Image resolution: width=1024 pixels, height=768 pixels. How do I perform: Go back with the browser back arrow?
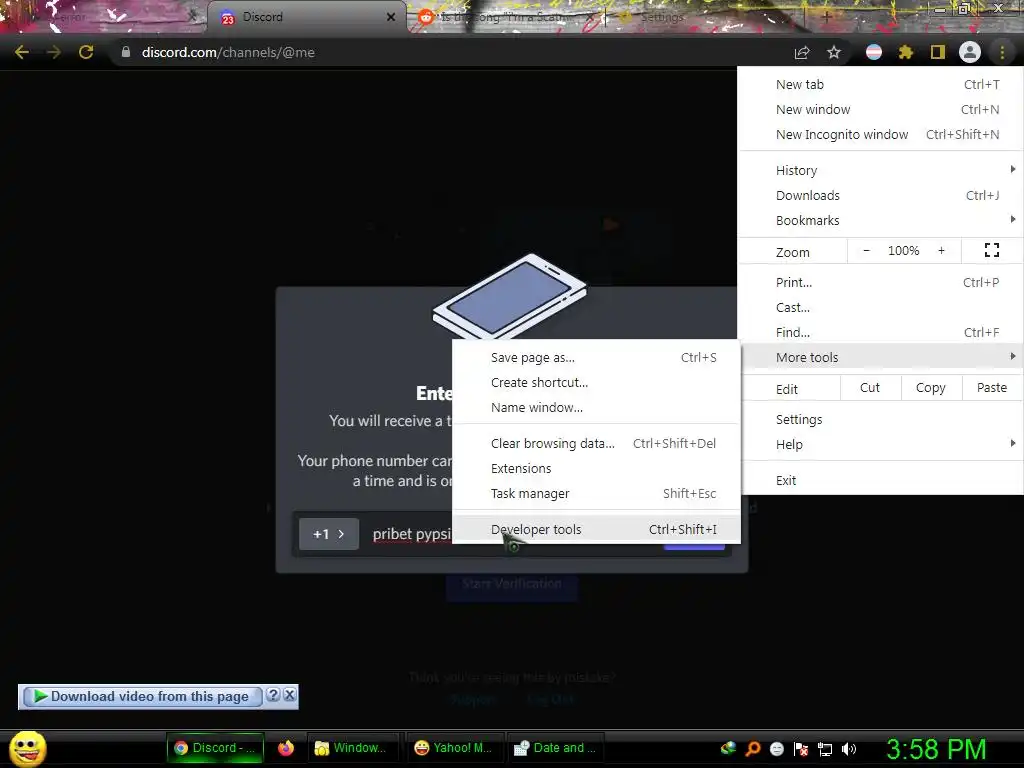22,52
